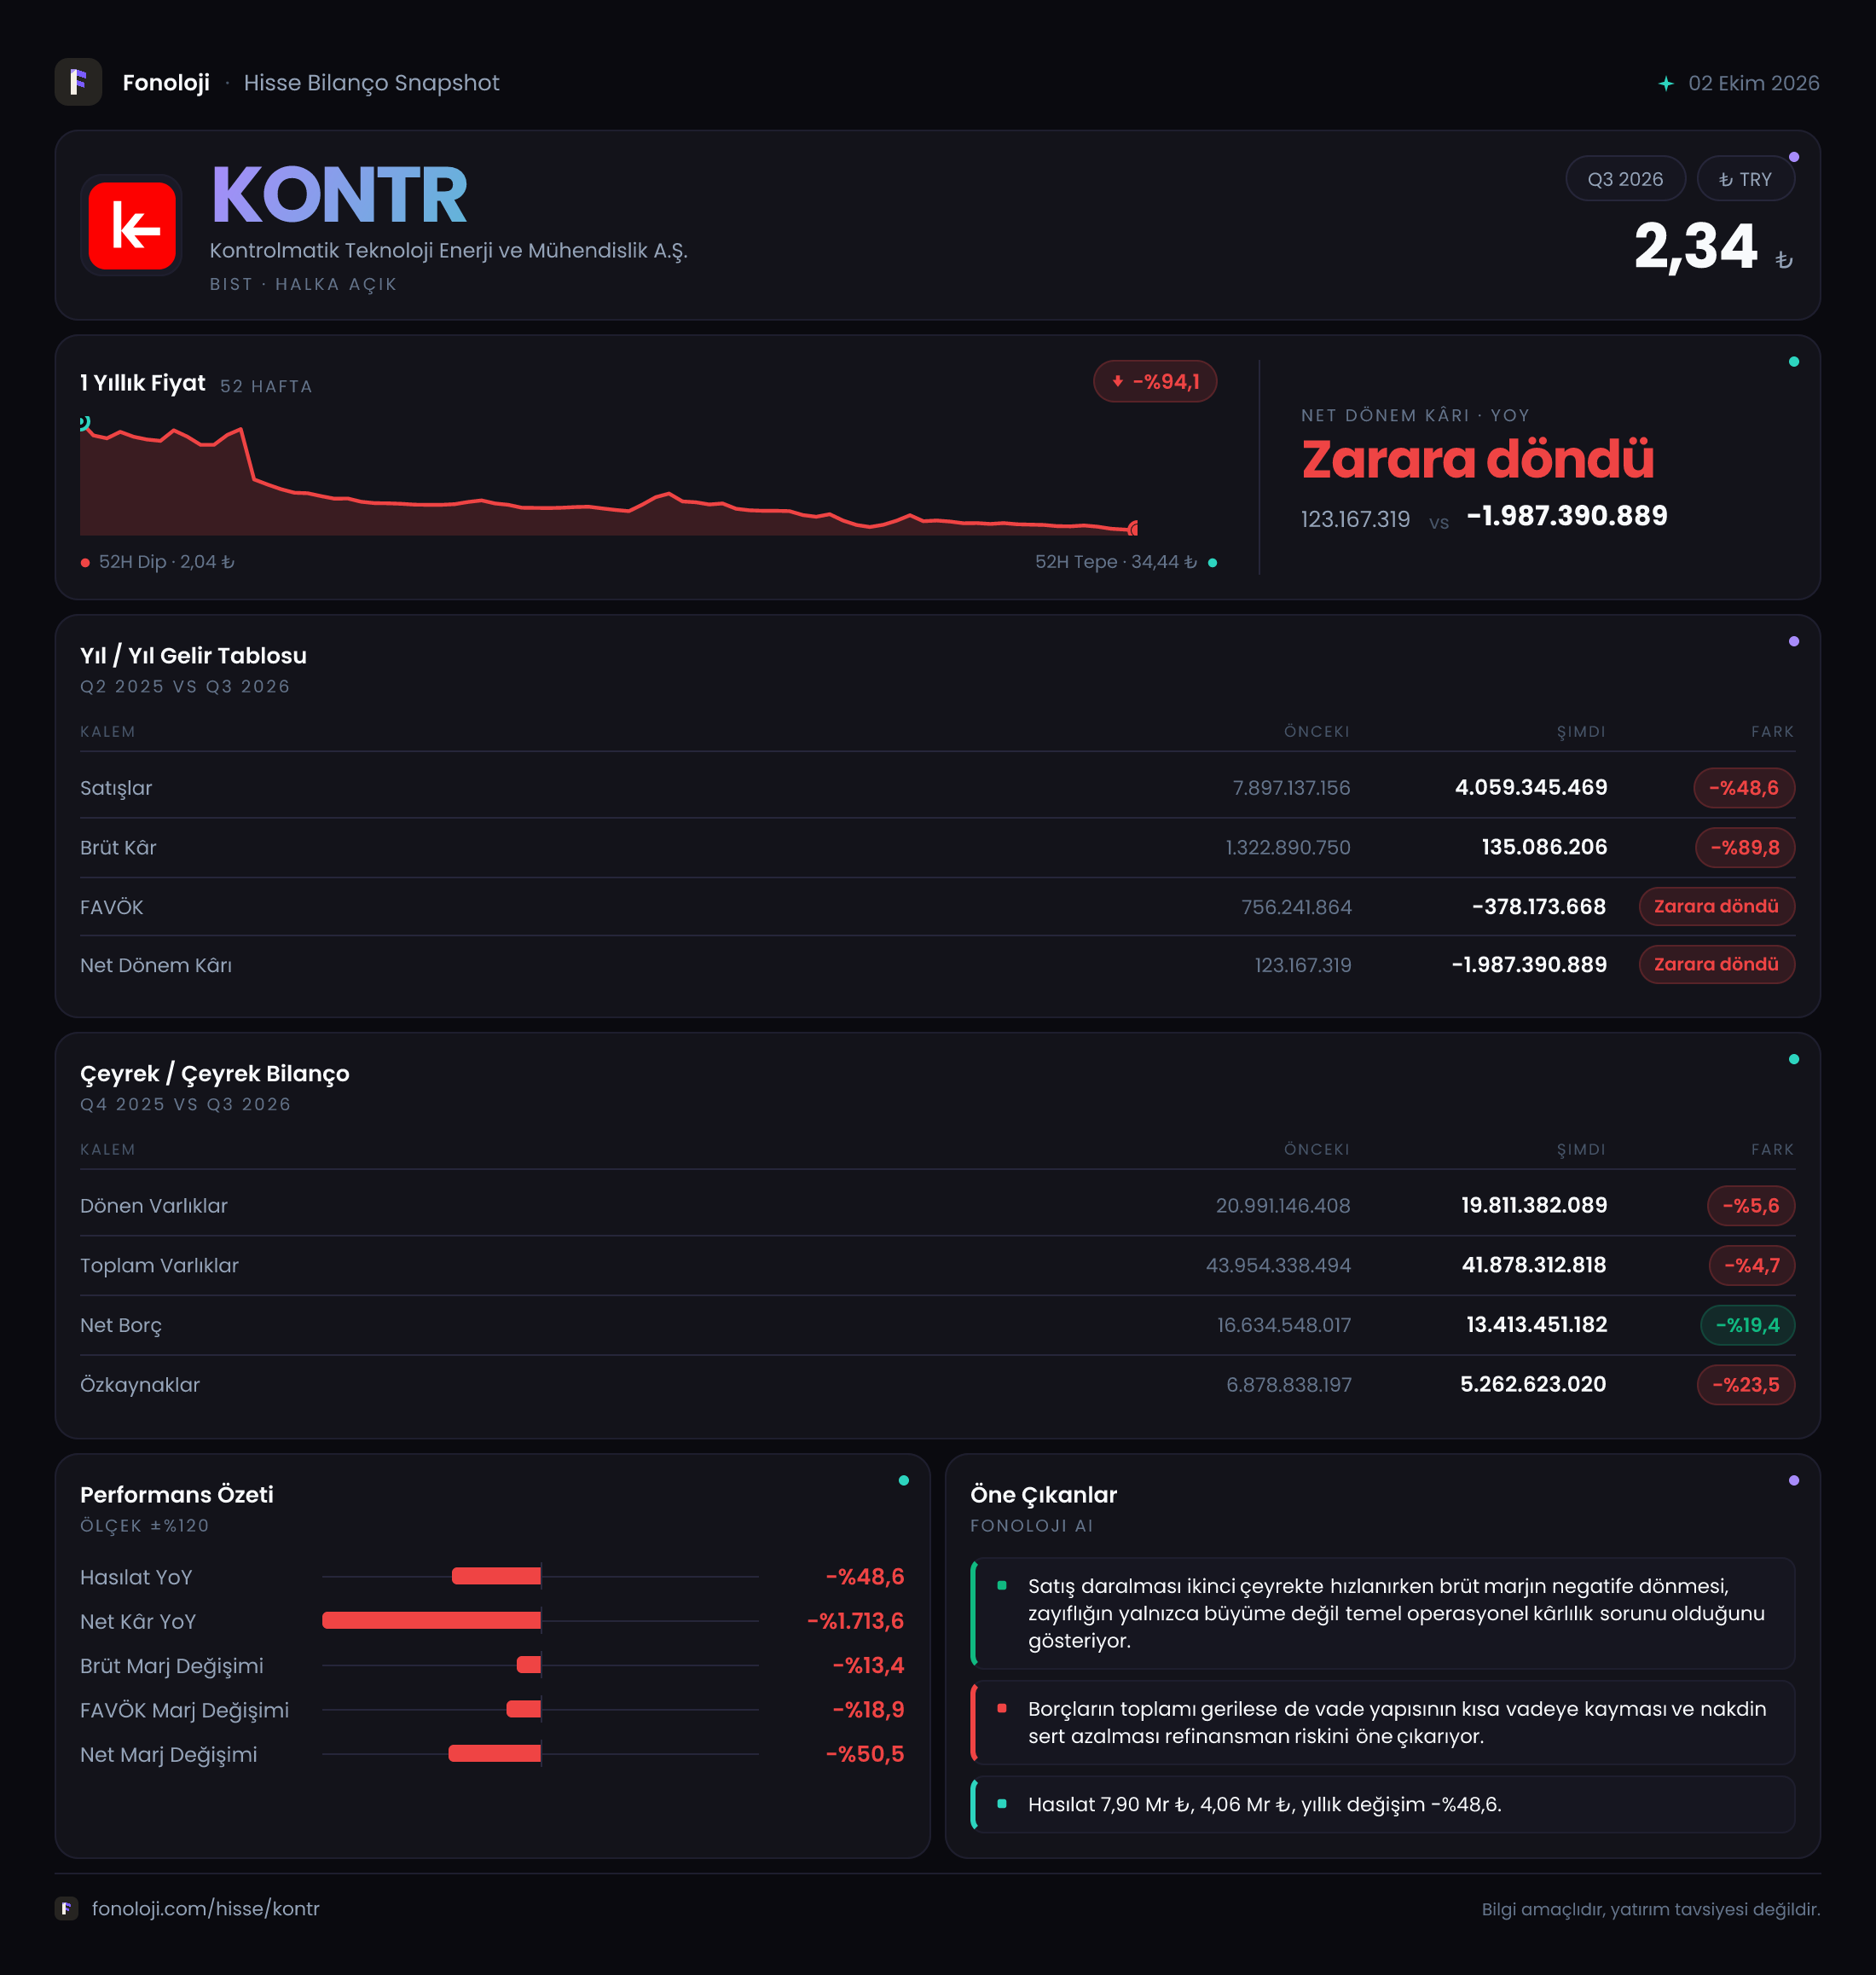Click the Brüt Marj Değişimi bar
The image size is (1876, 1975).
[x=529, y=1665]
